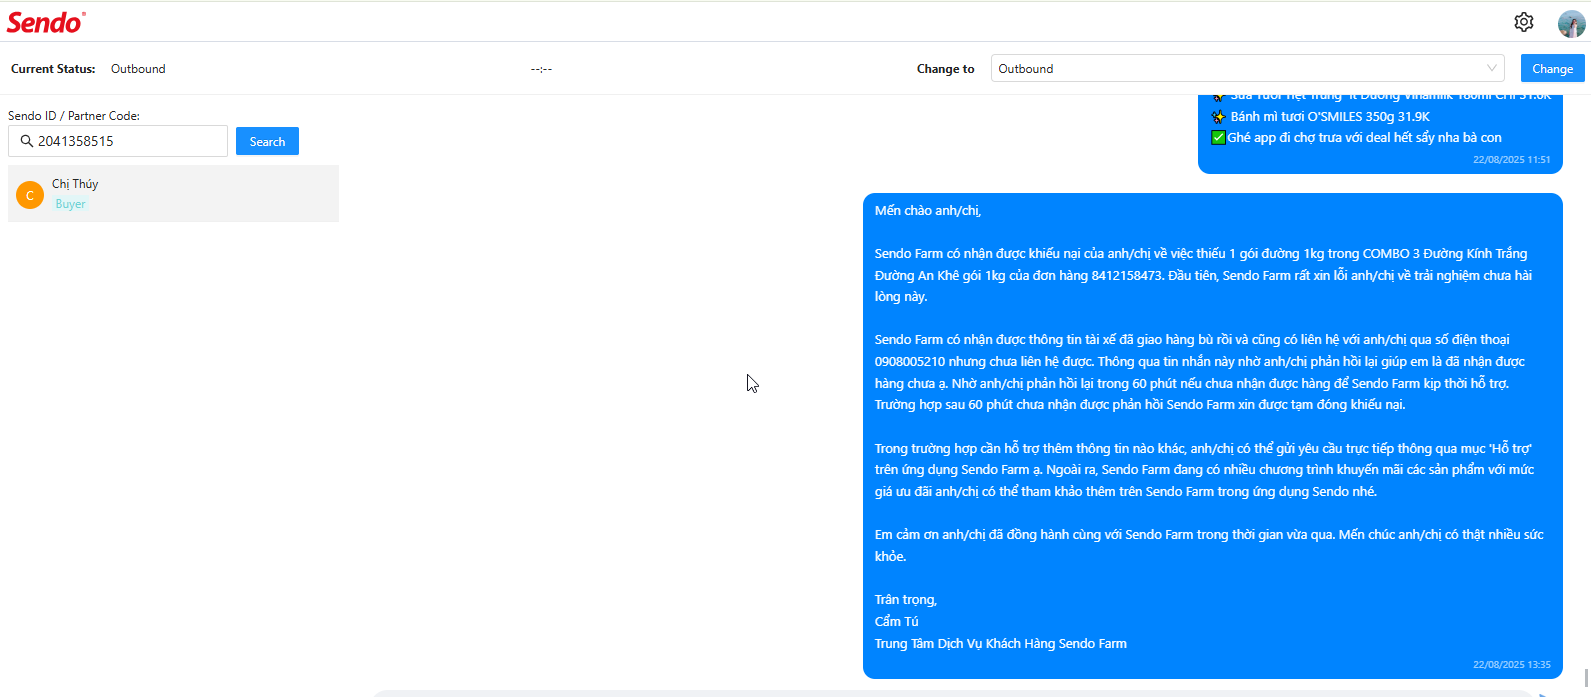Image resolution: width=1591 pixels, height=697 pixels.
Task: Click the Outbound current status value
Action: pos(138,69)
